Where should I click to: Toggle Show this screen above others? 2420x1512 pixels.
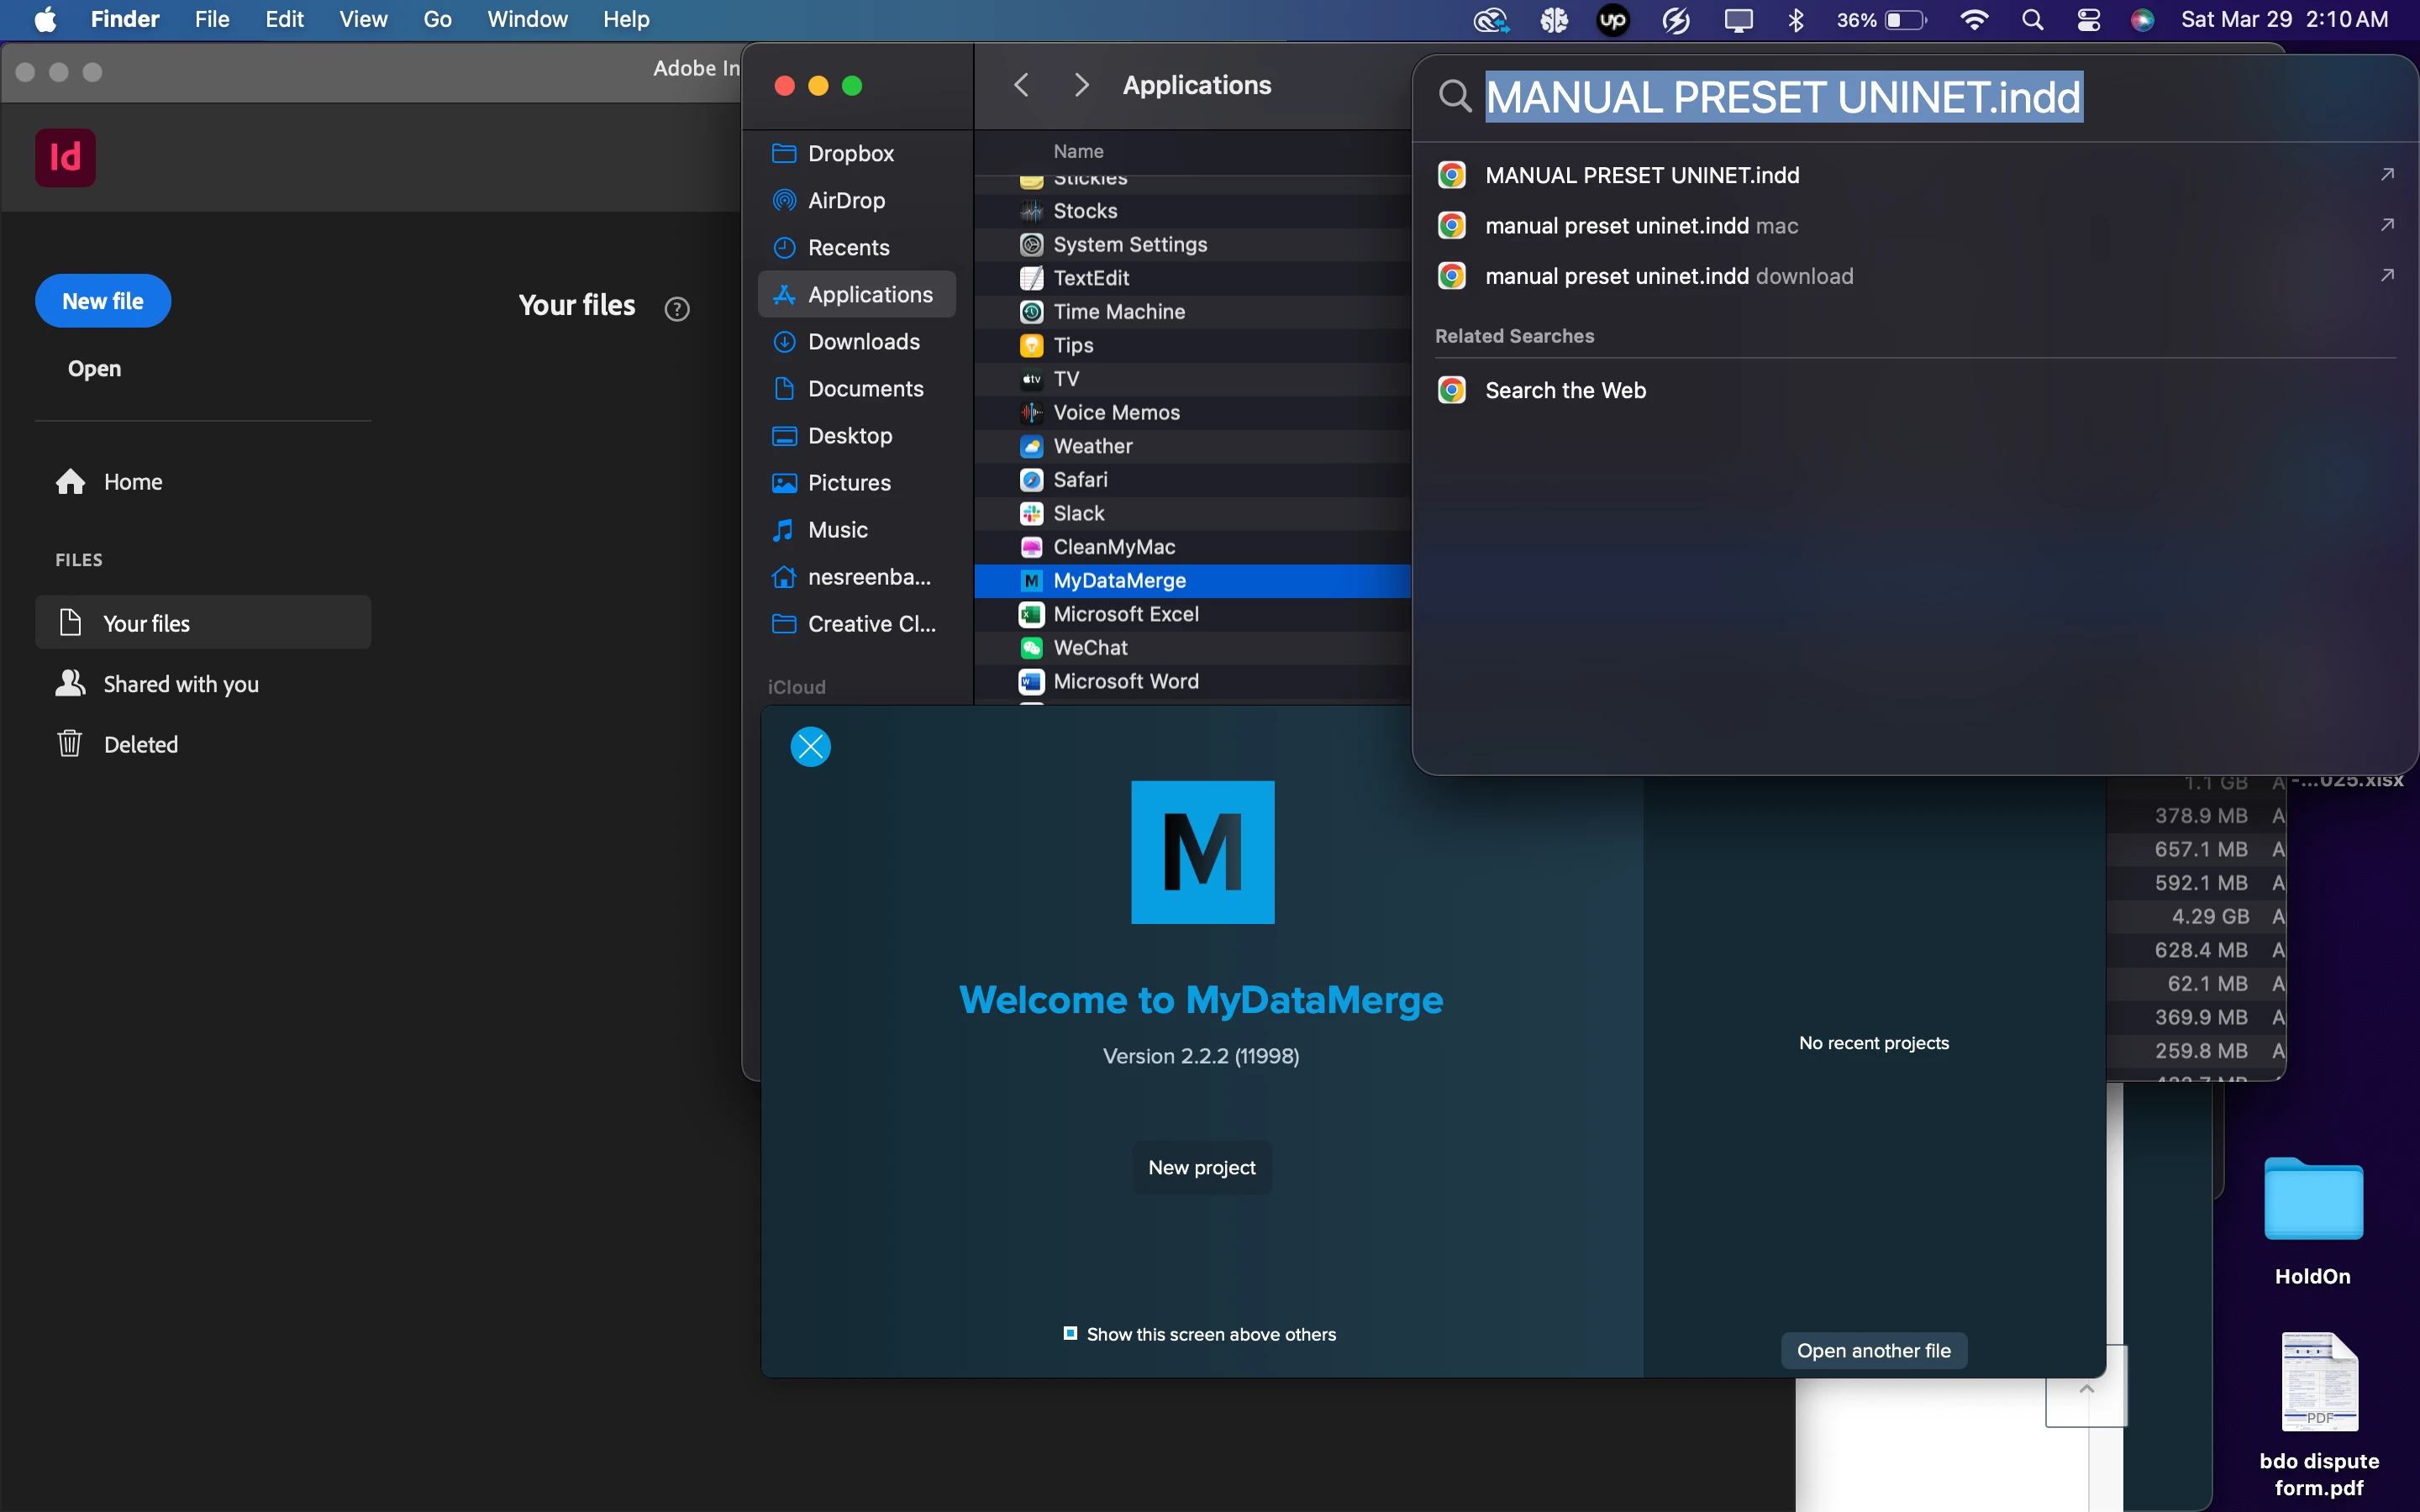click(1070, 1333)
